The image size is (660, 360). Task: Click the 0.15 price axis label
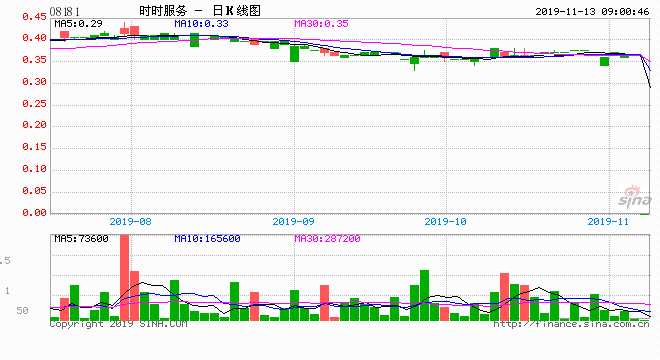click(34, 147)
